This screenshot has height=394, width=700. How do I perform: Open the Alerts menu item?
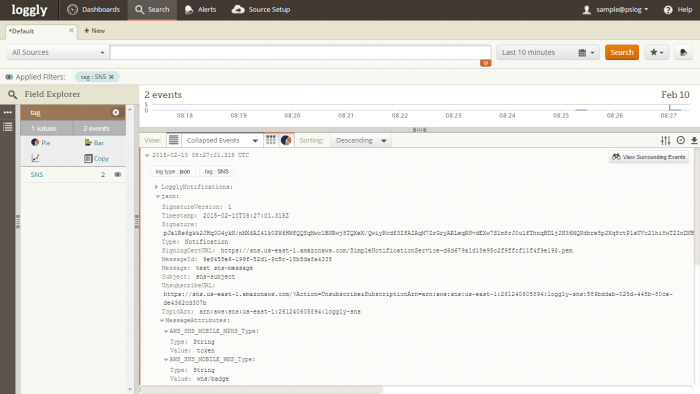[x=200, y=9]
